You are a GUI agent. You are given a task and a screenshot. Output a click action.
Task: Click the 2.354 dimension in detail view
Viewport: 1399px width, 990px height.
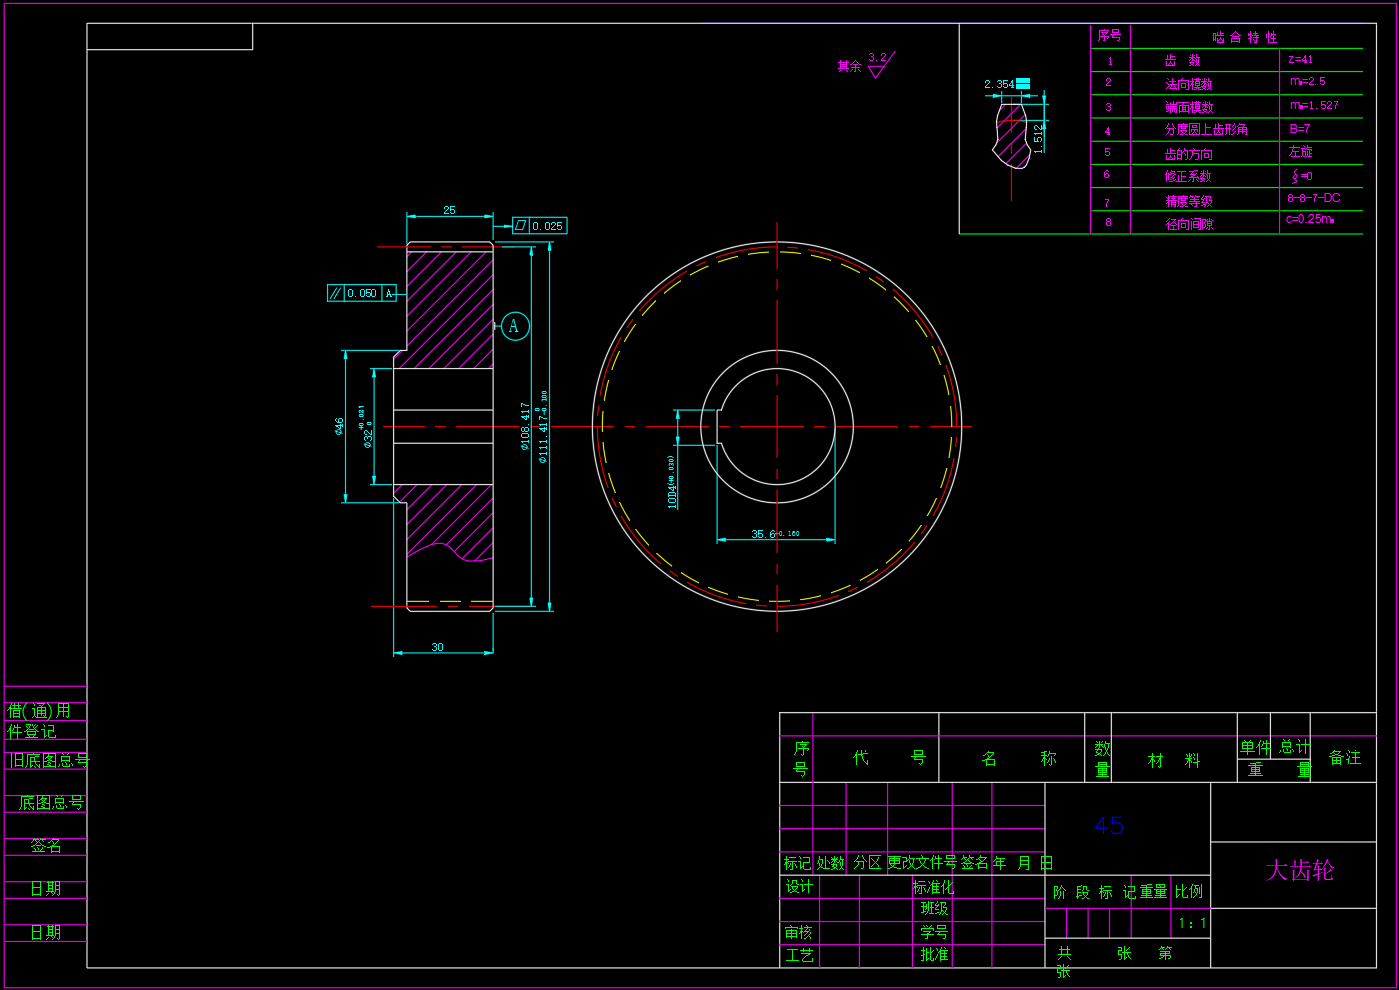coord(998,84)
